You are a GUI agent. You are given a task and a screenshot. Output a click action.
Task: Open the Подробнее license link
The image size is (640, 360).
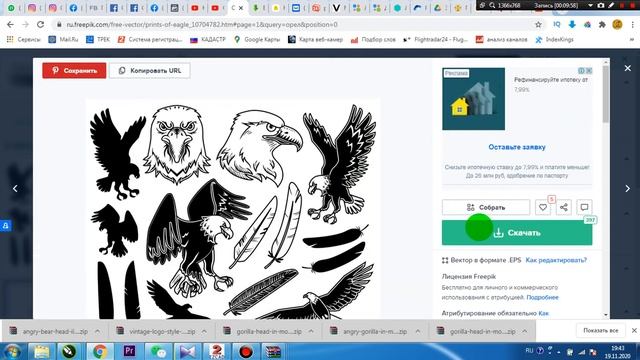click(x=542, y=297)
